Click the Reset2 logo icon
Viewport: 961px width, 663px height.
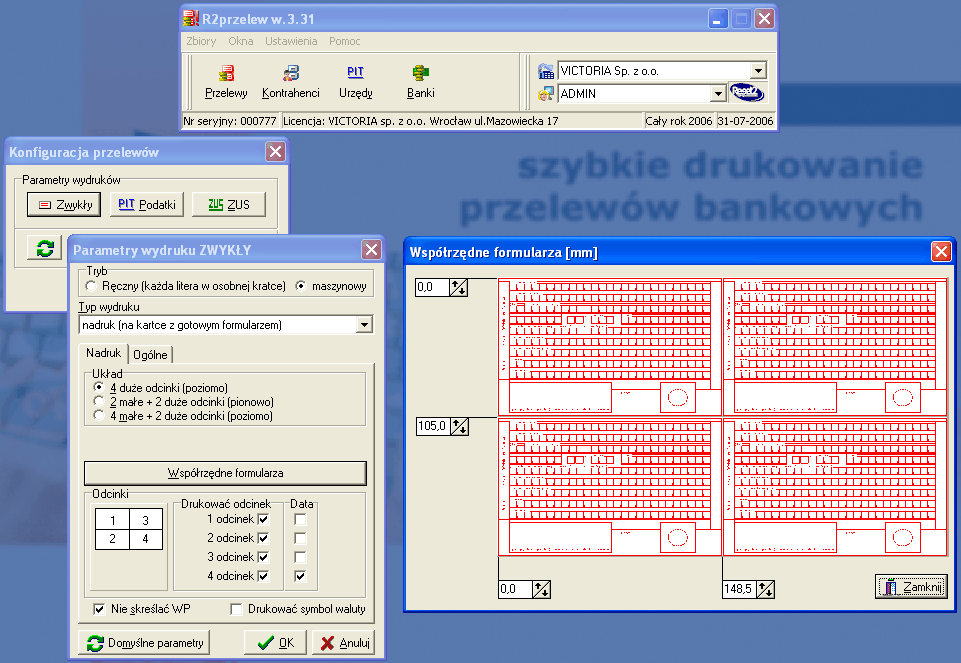tap(746, 93)
